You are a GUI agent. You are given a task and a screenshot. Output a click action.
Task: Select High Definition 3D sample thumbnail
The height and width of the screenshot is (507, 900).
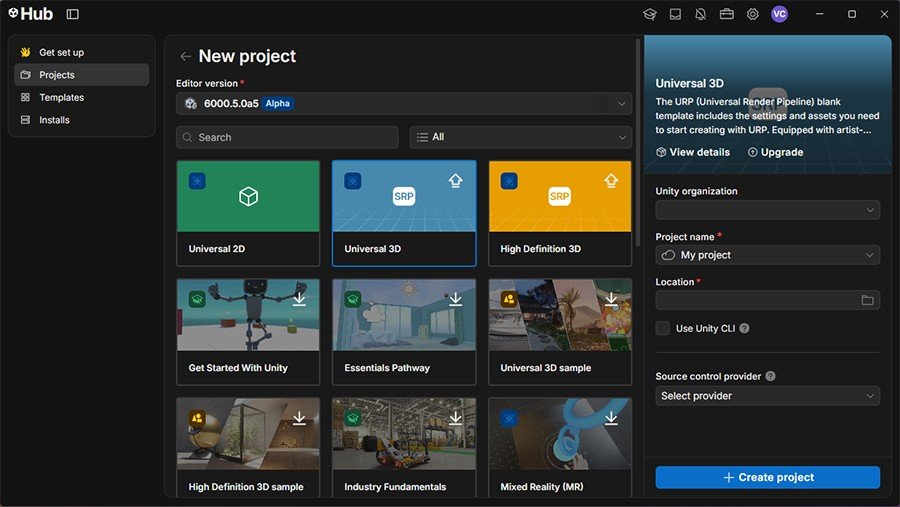(x=248, y=434)
